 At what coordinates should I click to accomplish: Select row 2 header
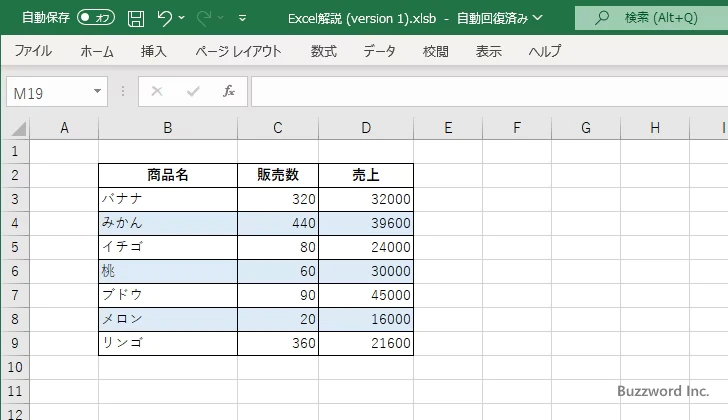[15, 175]
